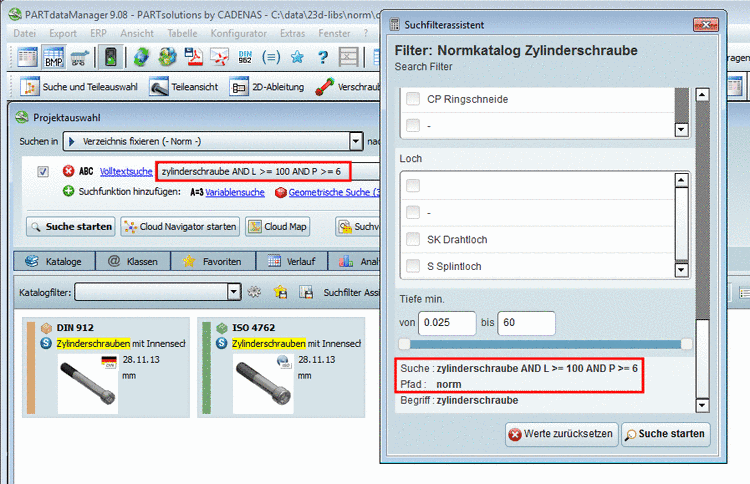Check the CP Ringschneide option
The height and width of the screenshot is (484, 750).
click(x=412, y=99)
